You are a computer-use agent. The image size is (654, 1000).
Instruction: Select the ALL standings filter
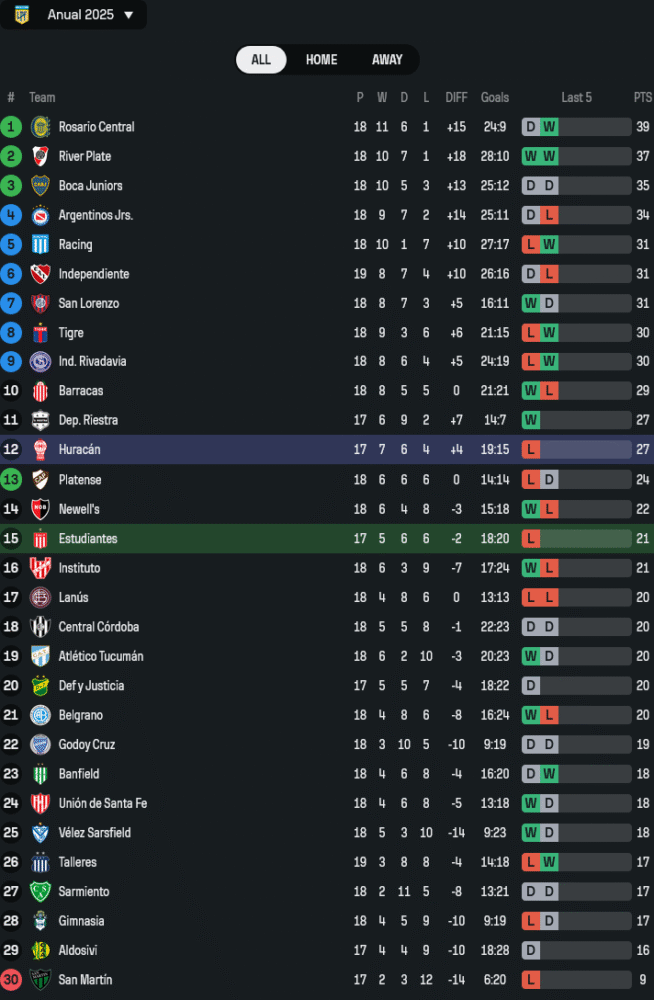[x=261, y=60]
